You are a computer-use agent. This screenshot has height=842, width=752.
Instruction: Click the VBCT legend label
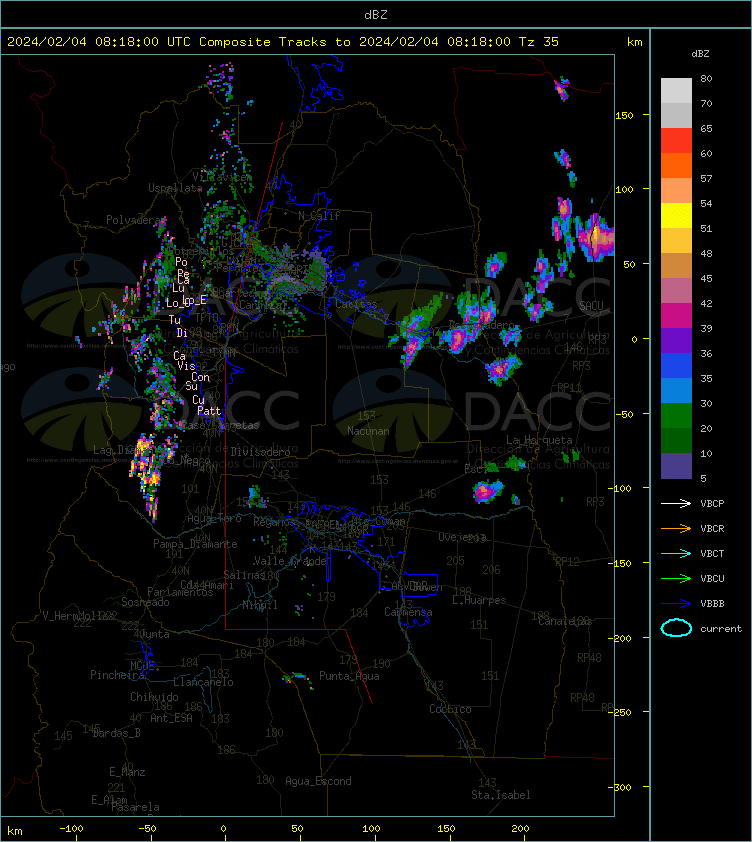pyautogui.click(x=712, y=553)
